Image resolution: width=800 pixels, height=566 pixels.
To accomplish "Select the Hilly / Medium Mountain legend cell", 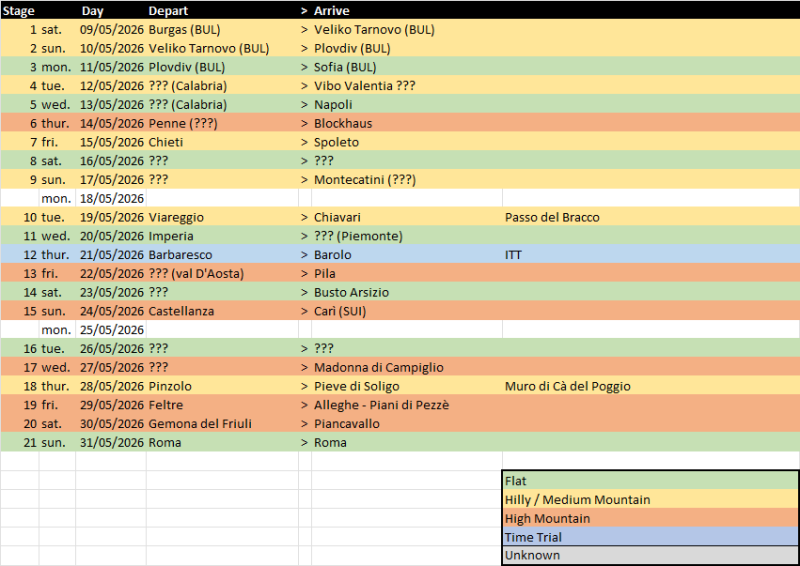I will (x=649, y=500).
